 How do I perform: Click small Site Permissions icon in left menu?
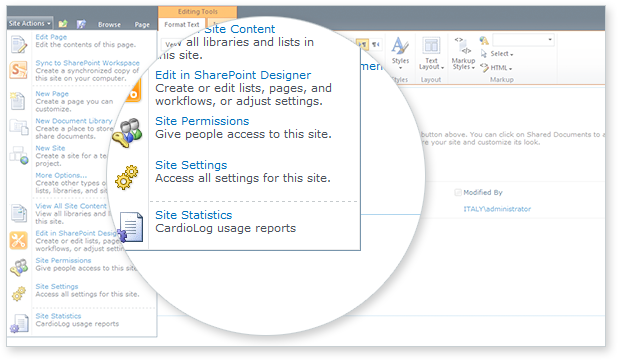point(19,267)
